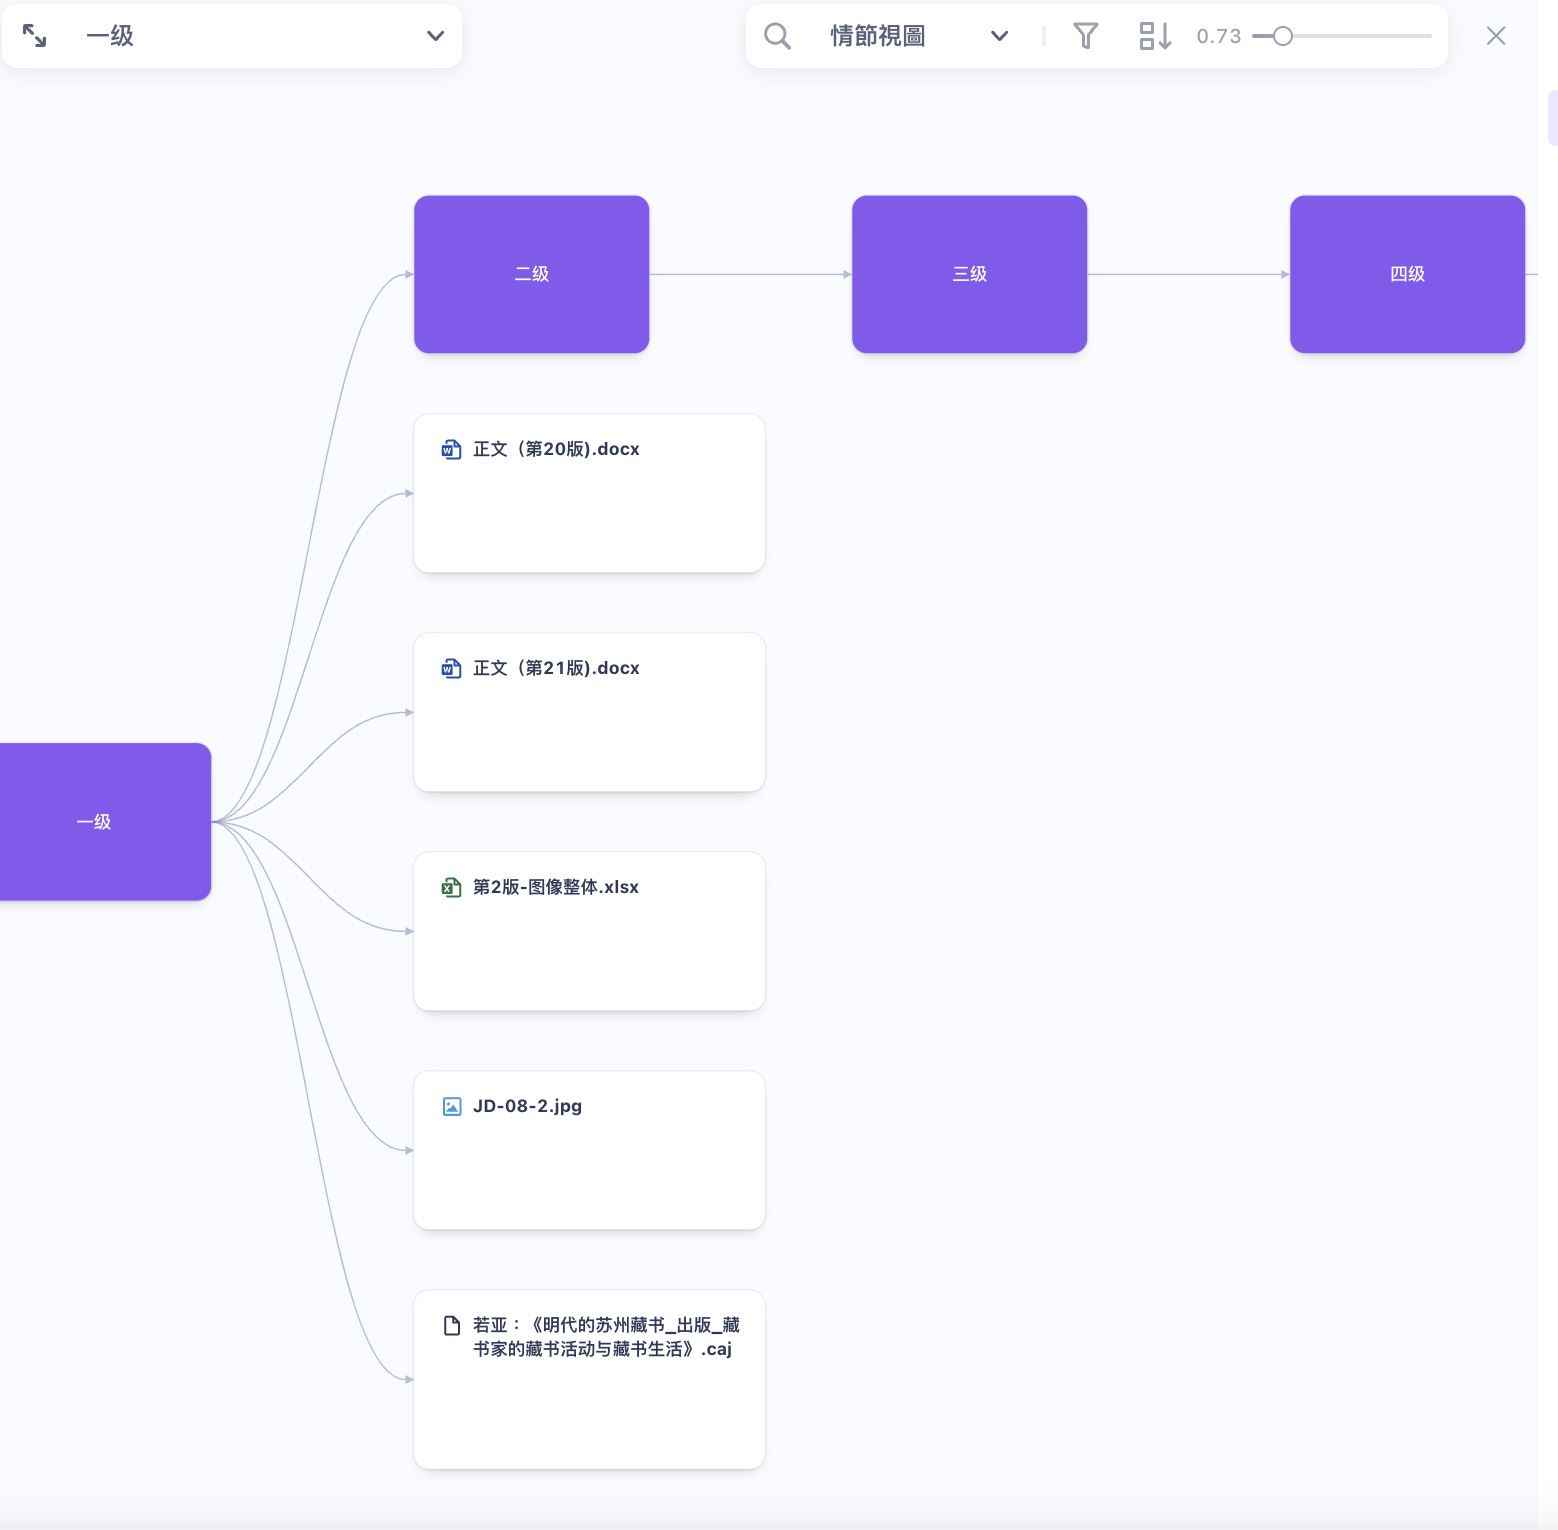This screenshot has width=1558, height=1530.
Task: Click the search magnifier icon
Action: (x=777, y=36)
